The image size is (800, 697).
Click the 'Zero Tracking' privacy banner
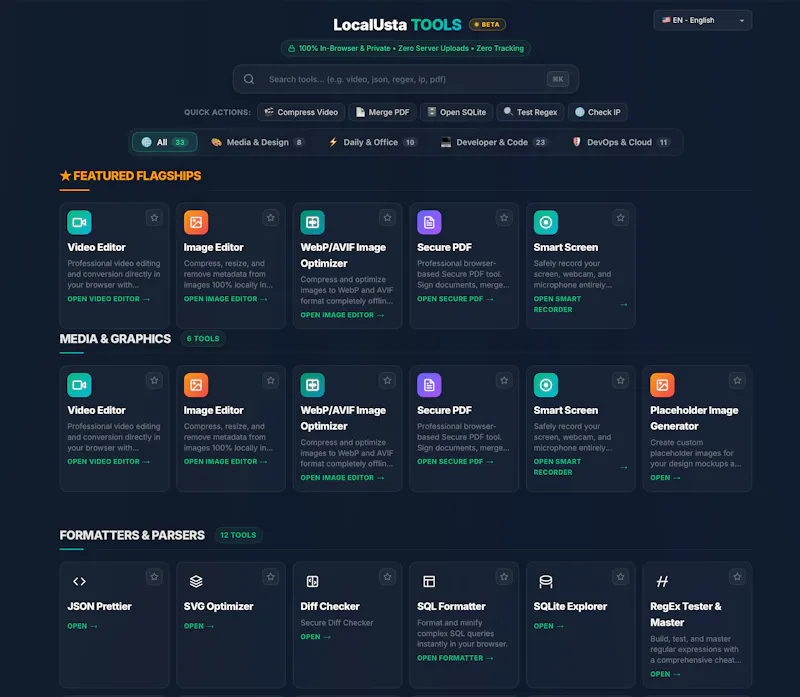[x=406, y=48]
